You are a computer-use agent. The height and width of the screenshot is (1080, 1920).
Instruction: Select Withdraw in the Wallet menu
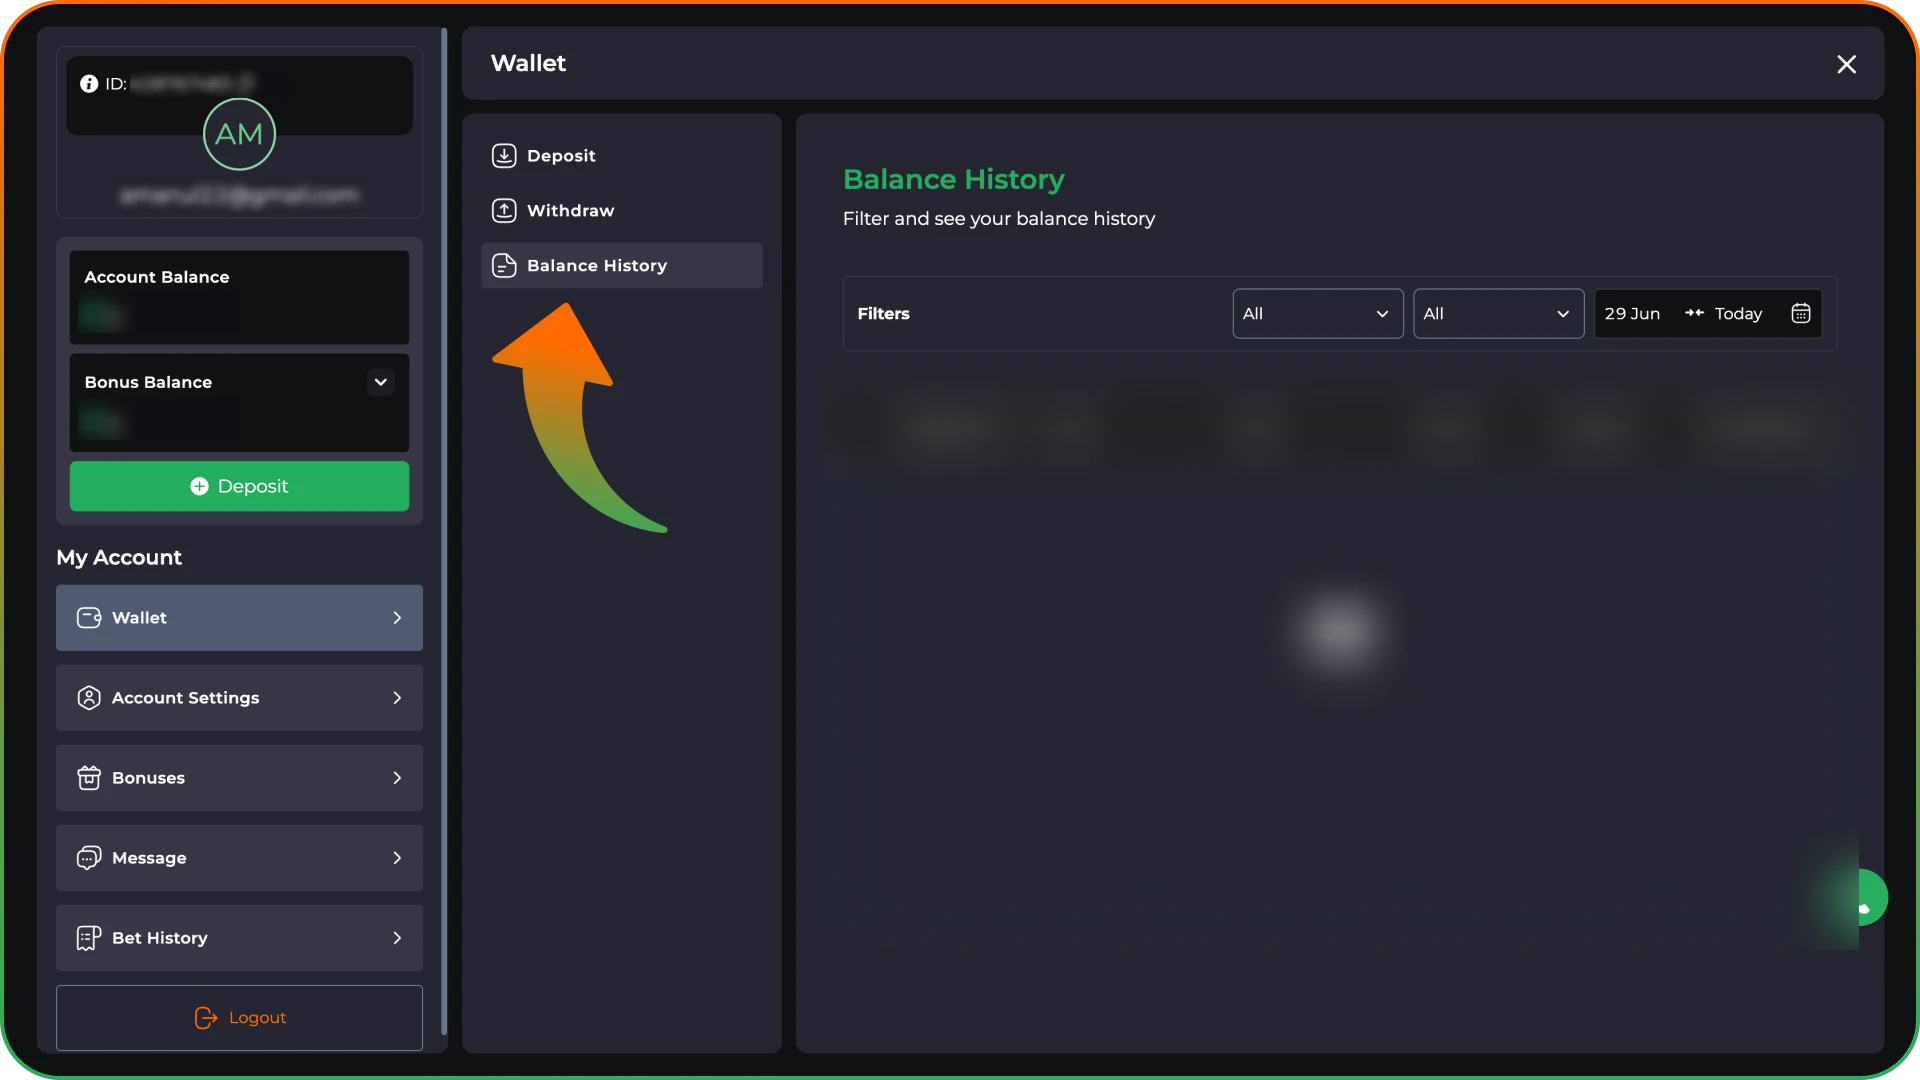pos(621,211)
